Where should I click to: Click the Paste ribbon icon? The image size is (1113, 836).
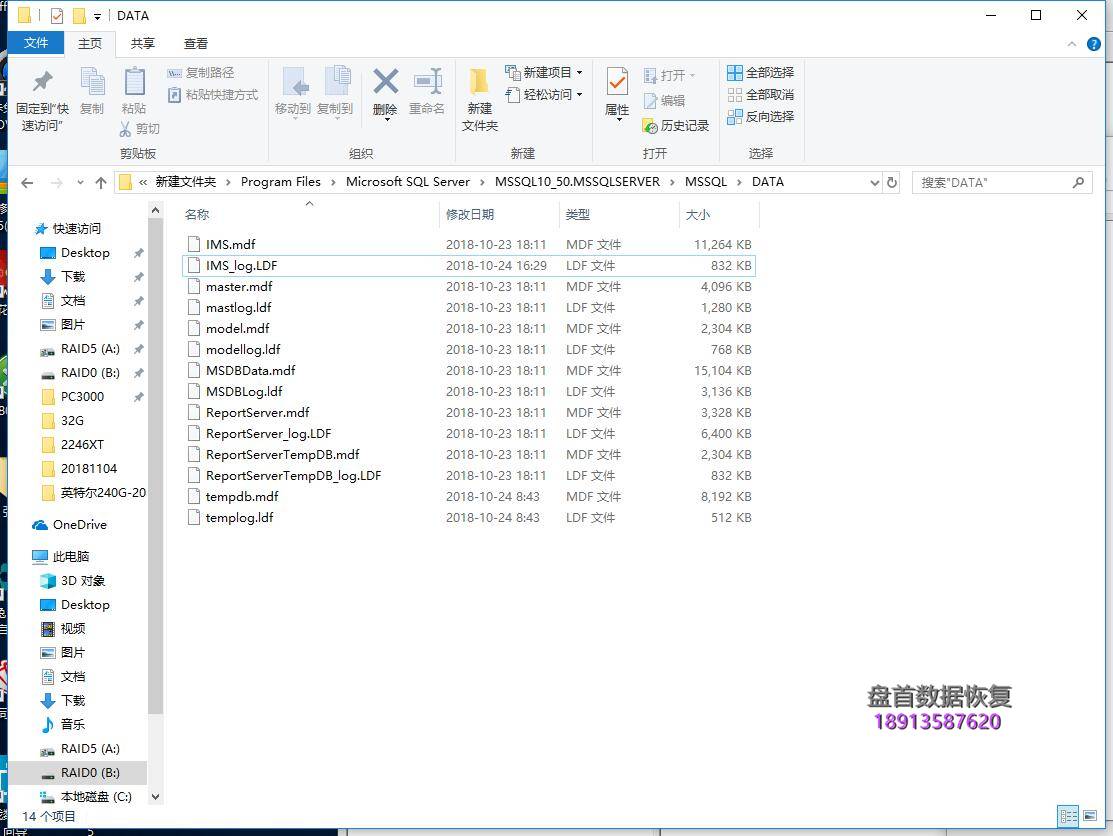[x=134, y=82]
